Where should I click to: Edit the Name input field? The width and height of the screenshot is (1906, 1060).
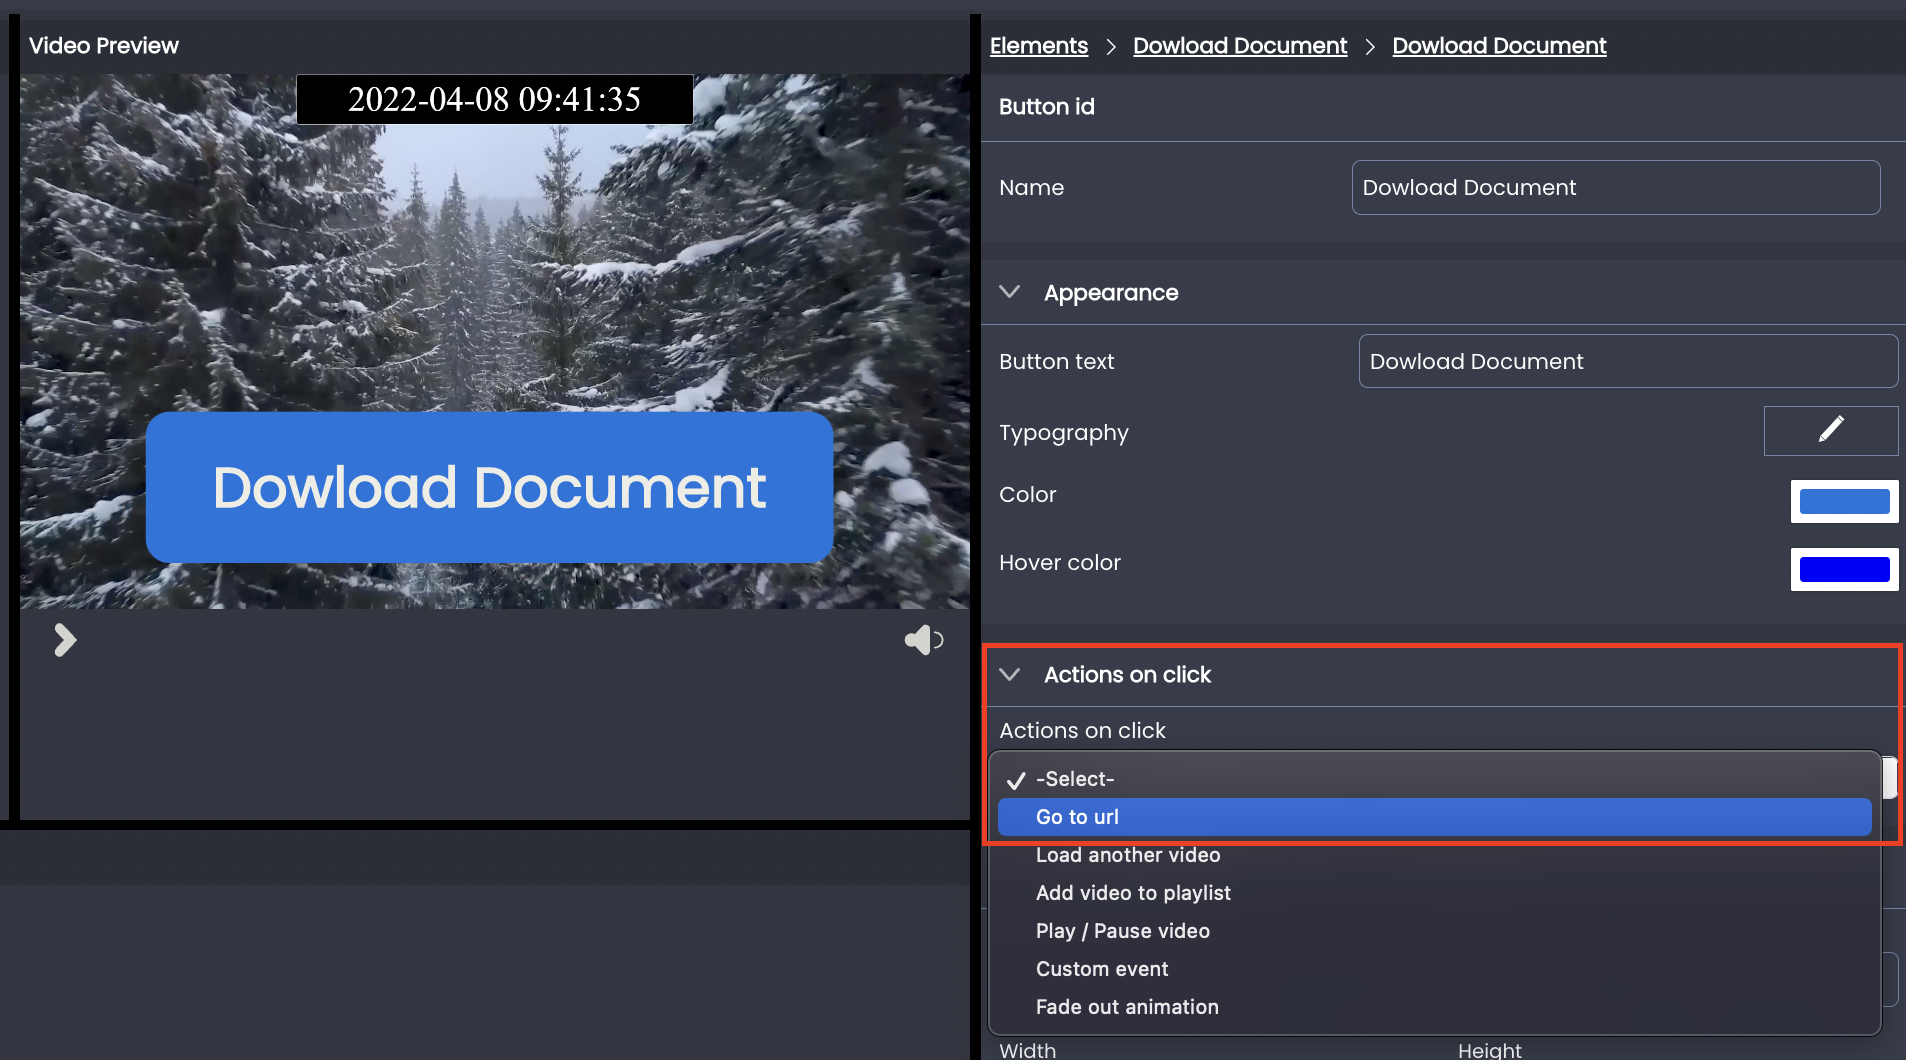coord(1616,188)
